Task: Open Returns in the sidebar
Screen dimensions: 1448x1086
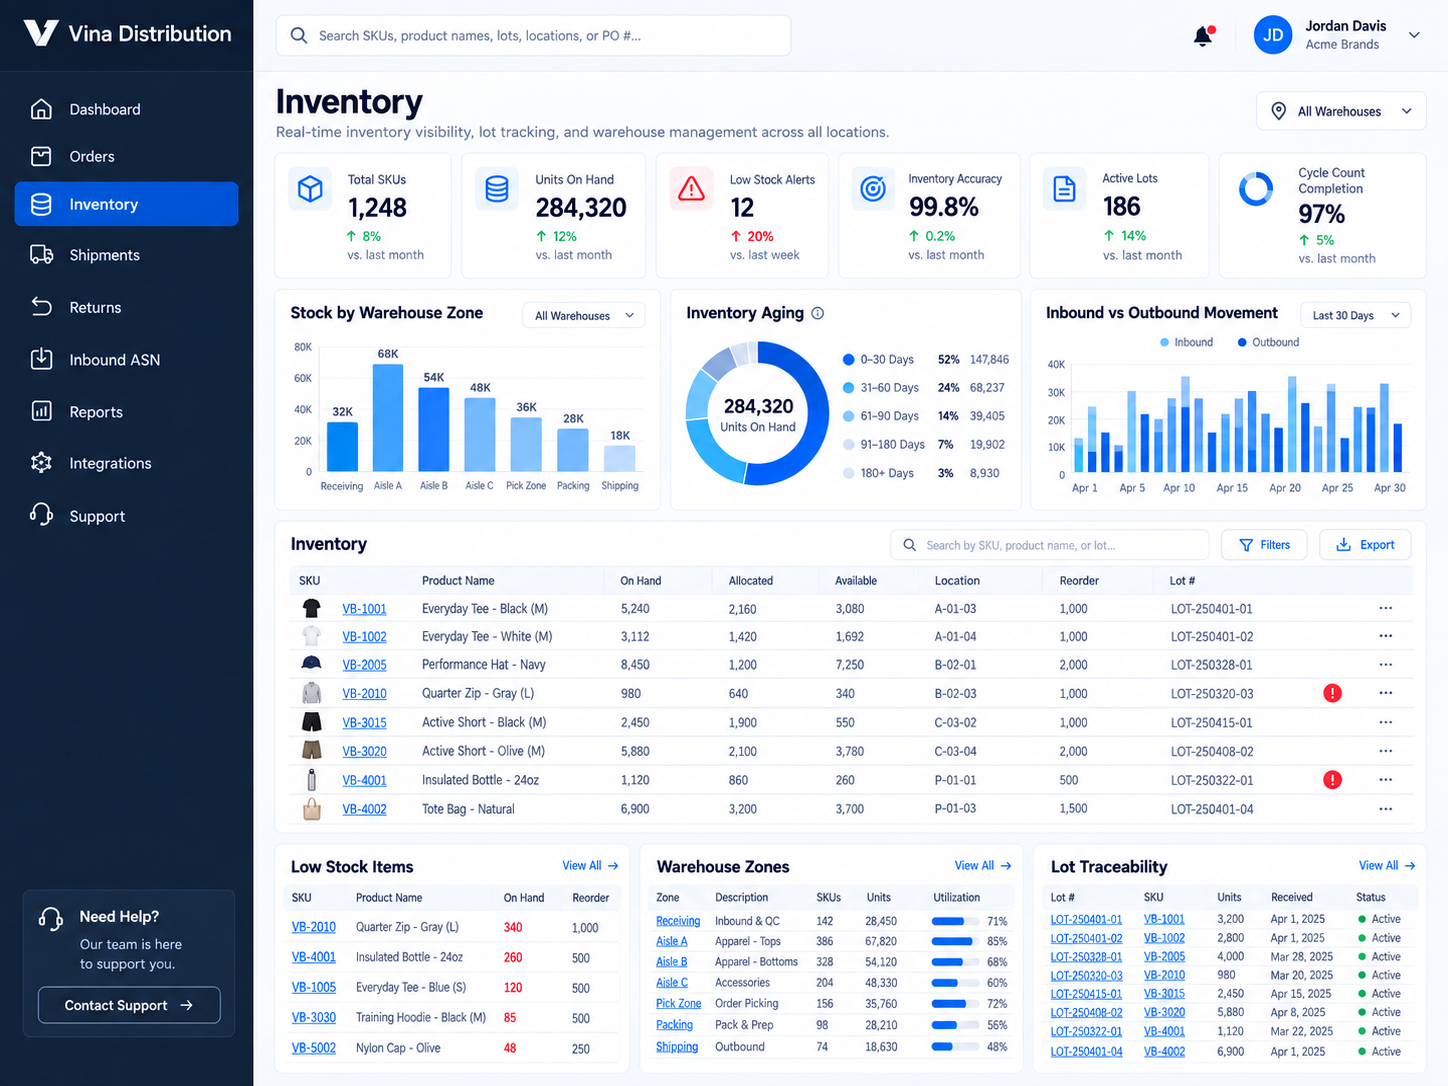Action: 127,307
